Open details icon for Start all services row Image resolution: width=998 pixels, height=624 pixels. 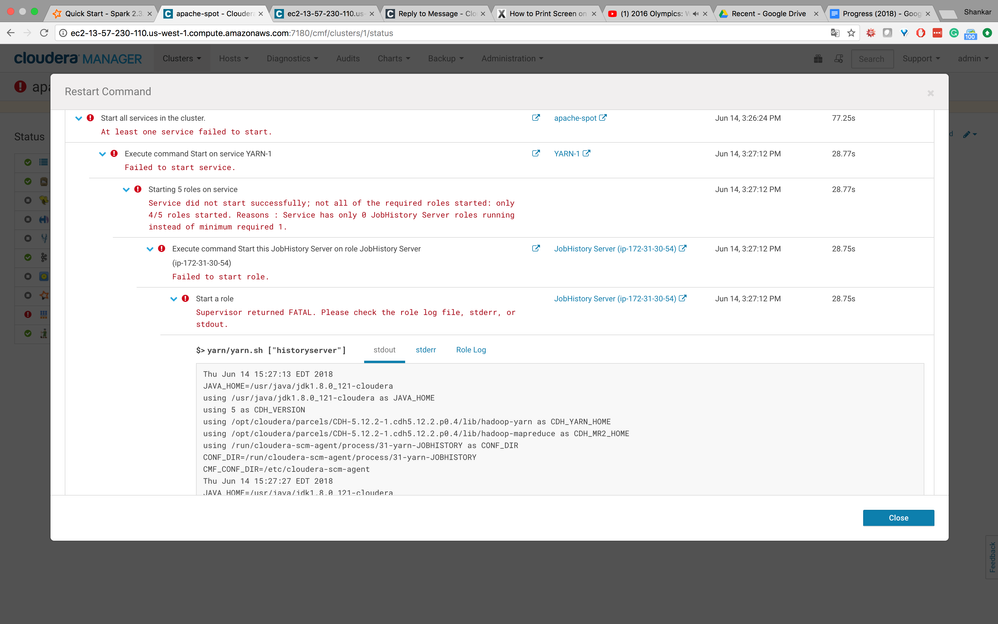(x=536, y=118)
